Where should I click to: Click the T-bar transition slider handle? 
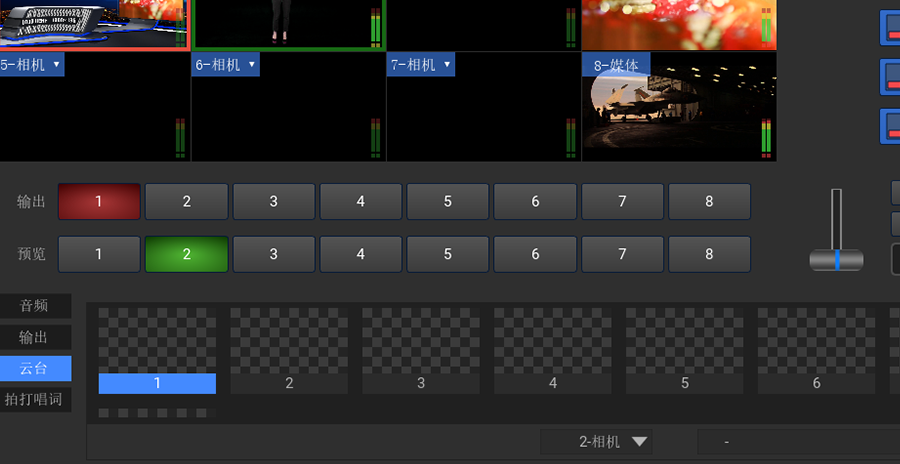(836, 260)
